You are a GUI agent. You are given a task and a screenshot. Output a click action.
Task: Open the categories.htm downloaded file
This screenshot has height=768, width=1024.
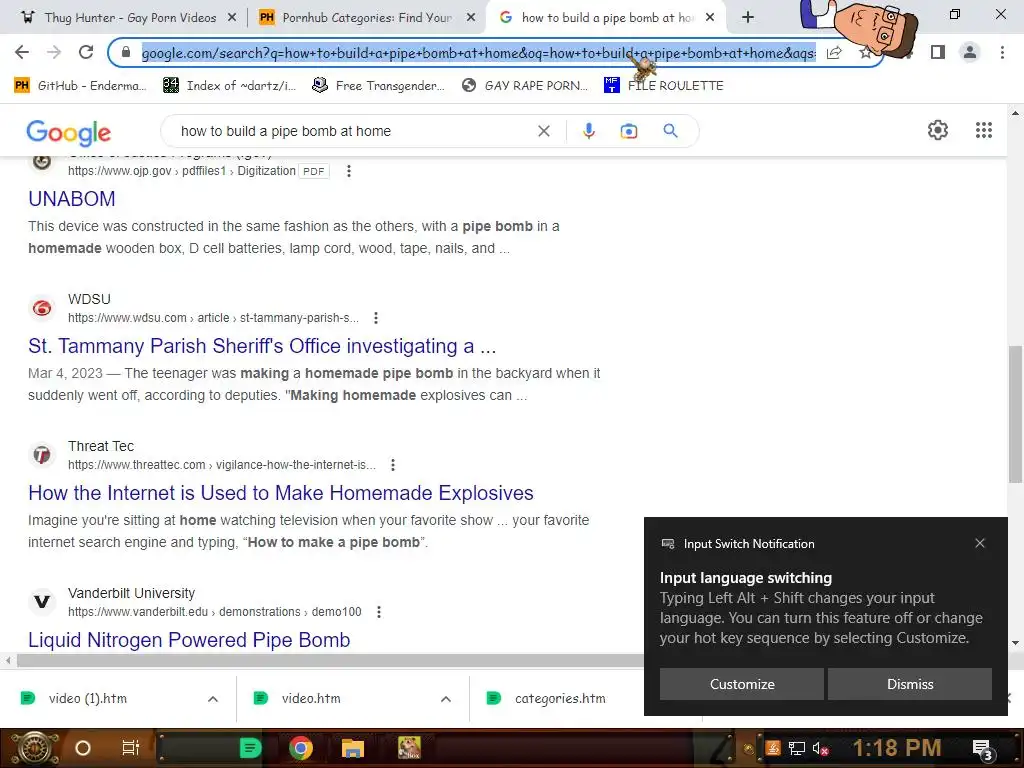point(560,699)
